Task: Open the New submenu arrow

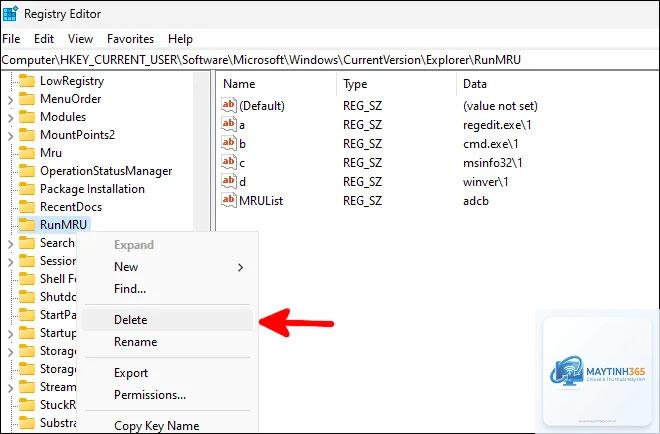Action: (x=240, y=267)
